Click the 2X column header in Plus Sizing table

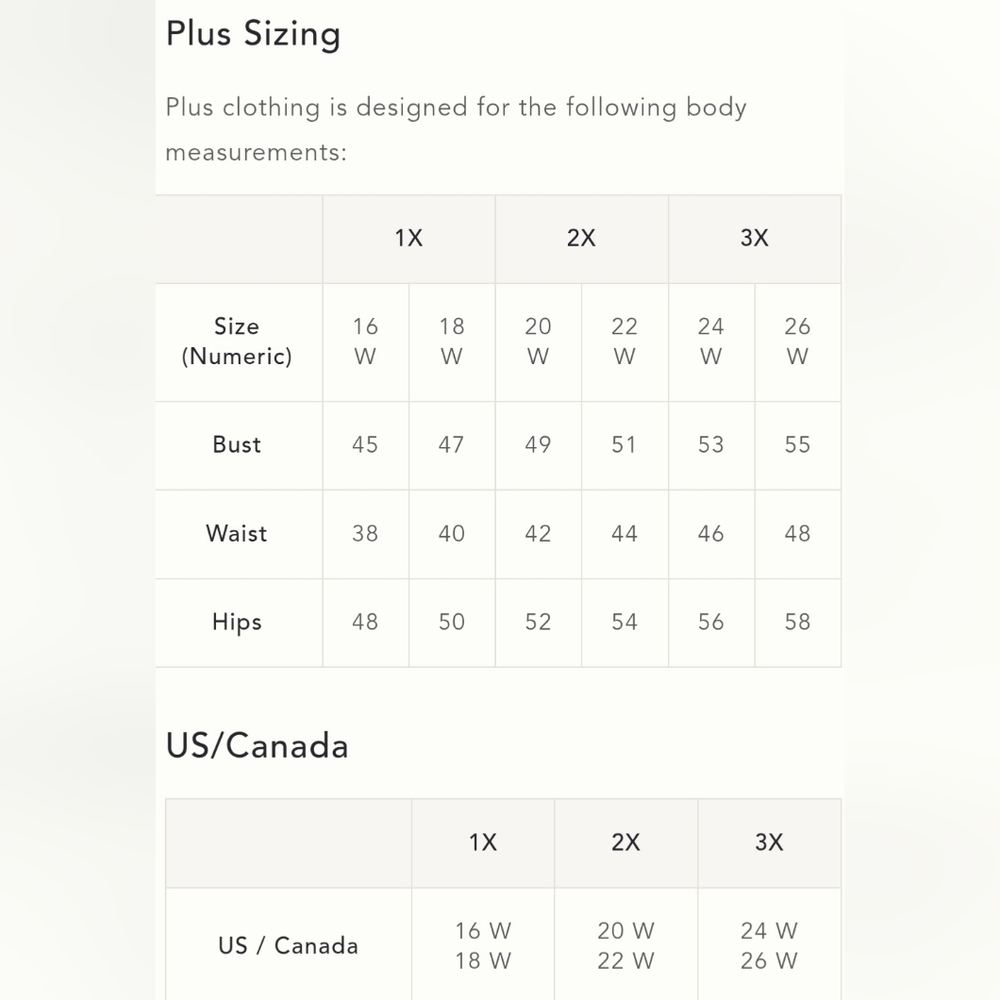coord(582,239)
